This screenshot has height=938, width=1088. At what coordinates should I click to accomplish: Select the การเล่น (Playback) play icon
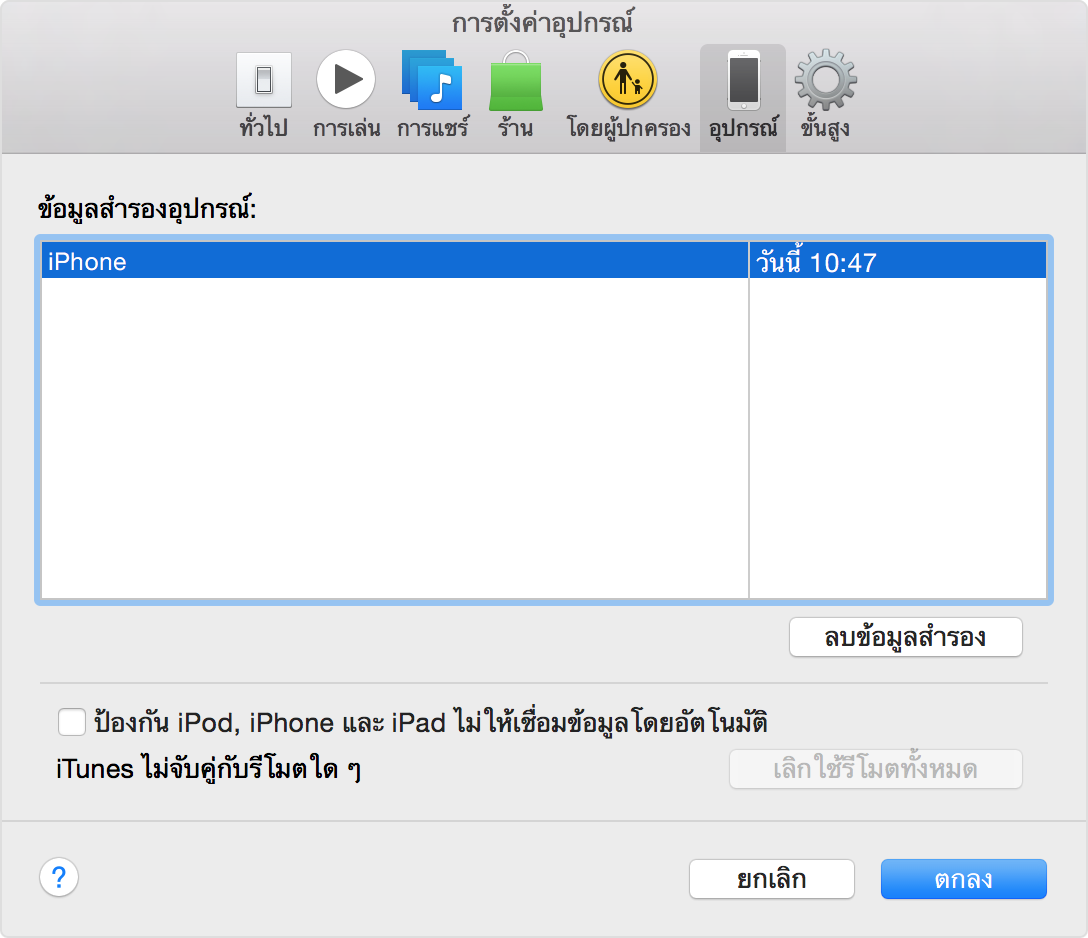[x=346, y=81]
